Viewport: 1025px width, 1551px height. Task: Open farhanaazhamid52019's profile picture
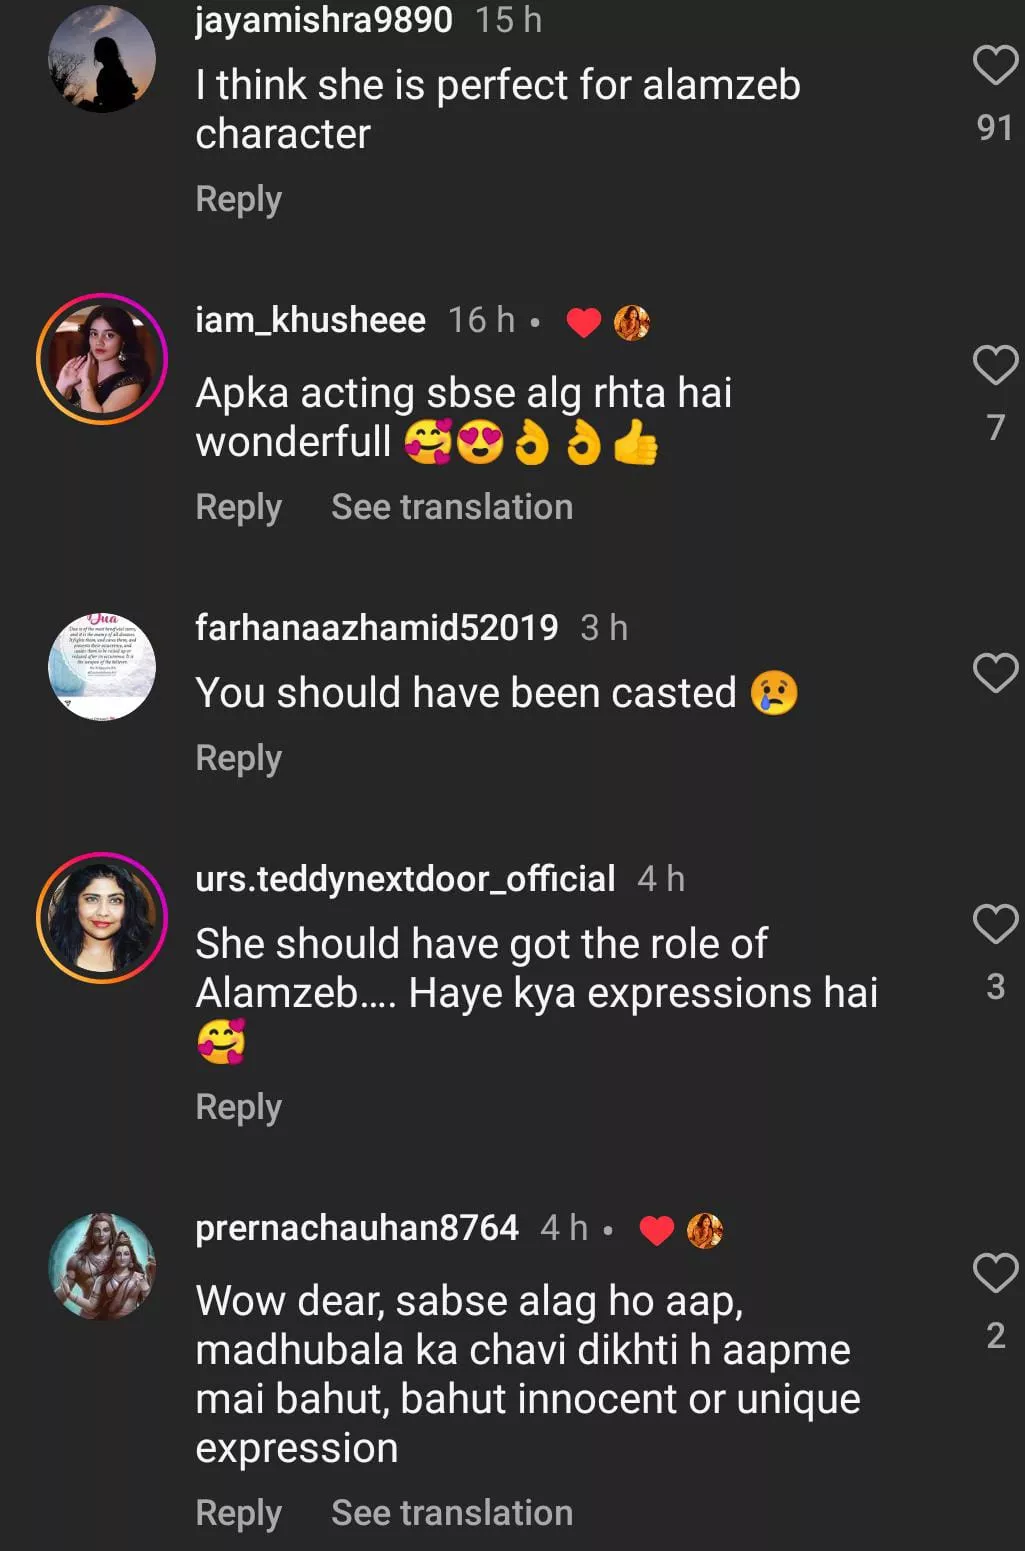point(102,667)
